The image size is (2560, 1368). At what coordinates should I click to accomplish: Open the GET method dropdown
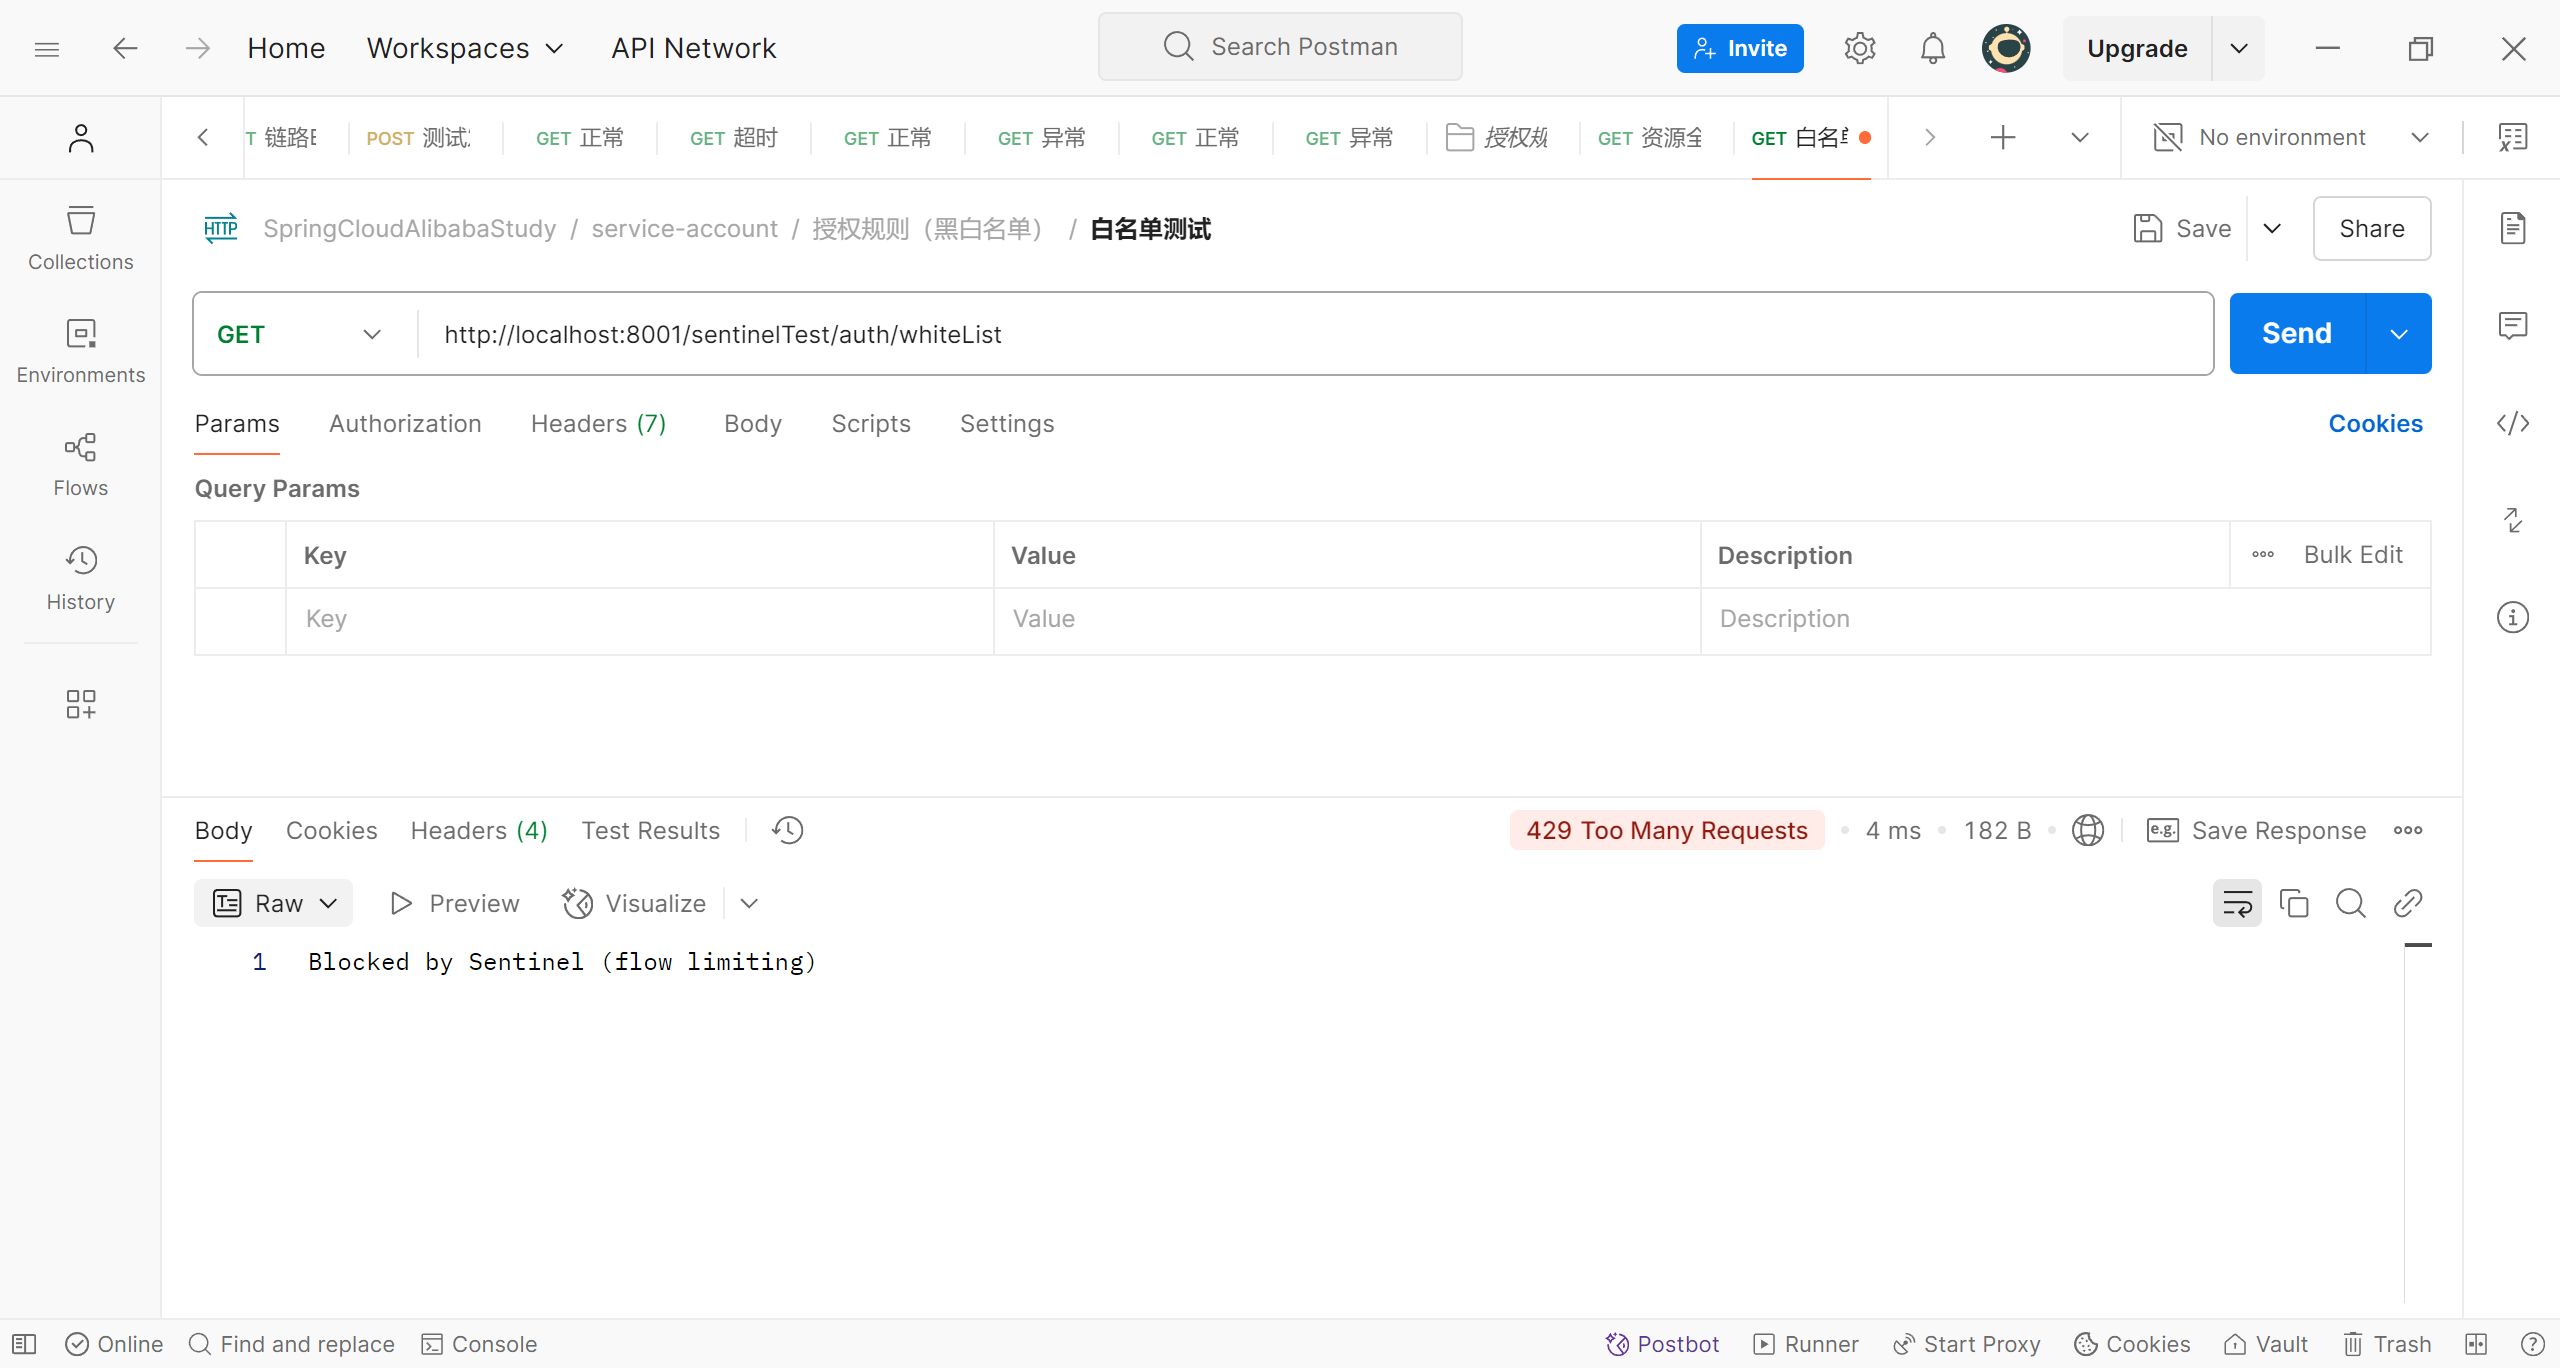pyautogui.click(x=300, y=334)
